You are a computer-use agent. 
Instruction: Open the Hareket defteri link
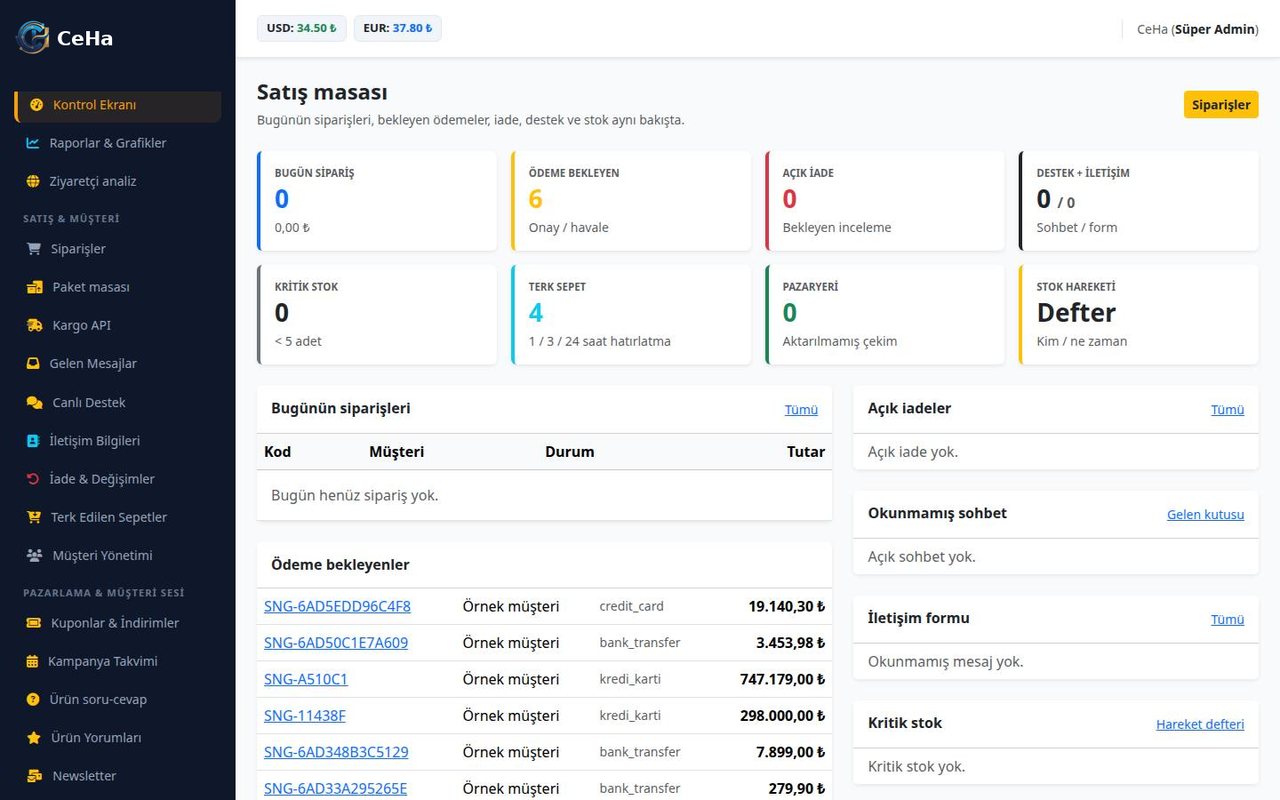click(x=1200, y=724)
